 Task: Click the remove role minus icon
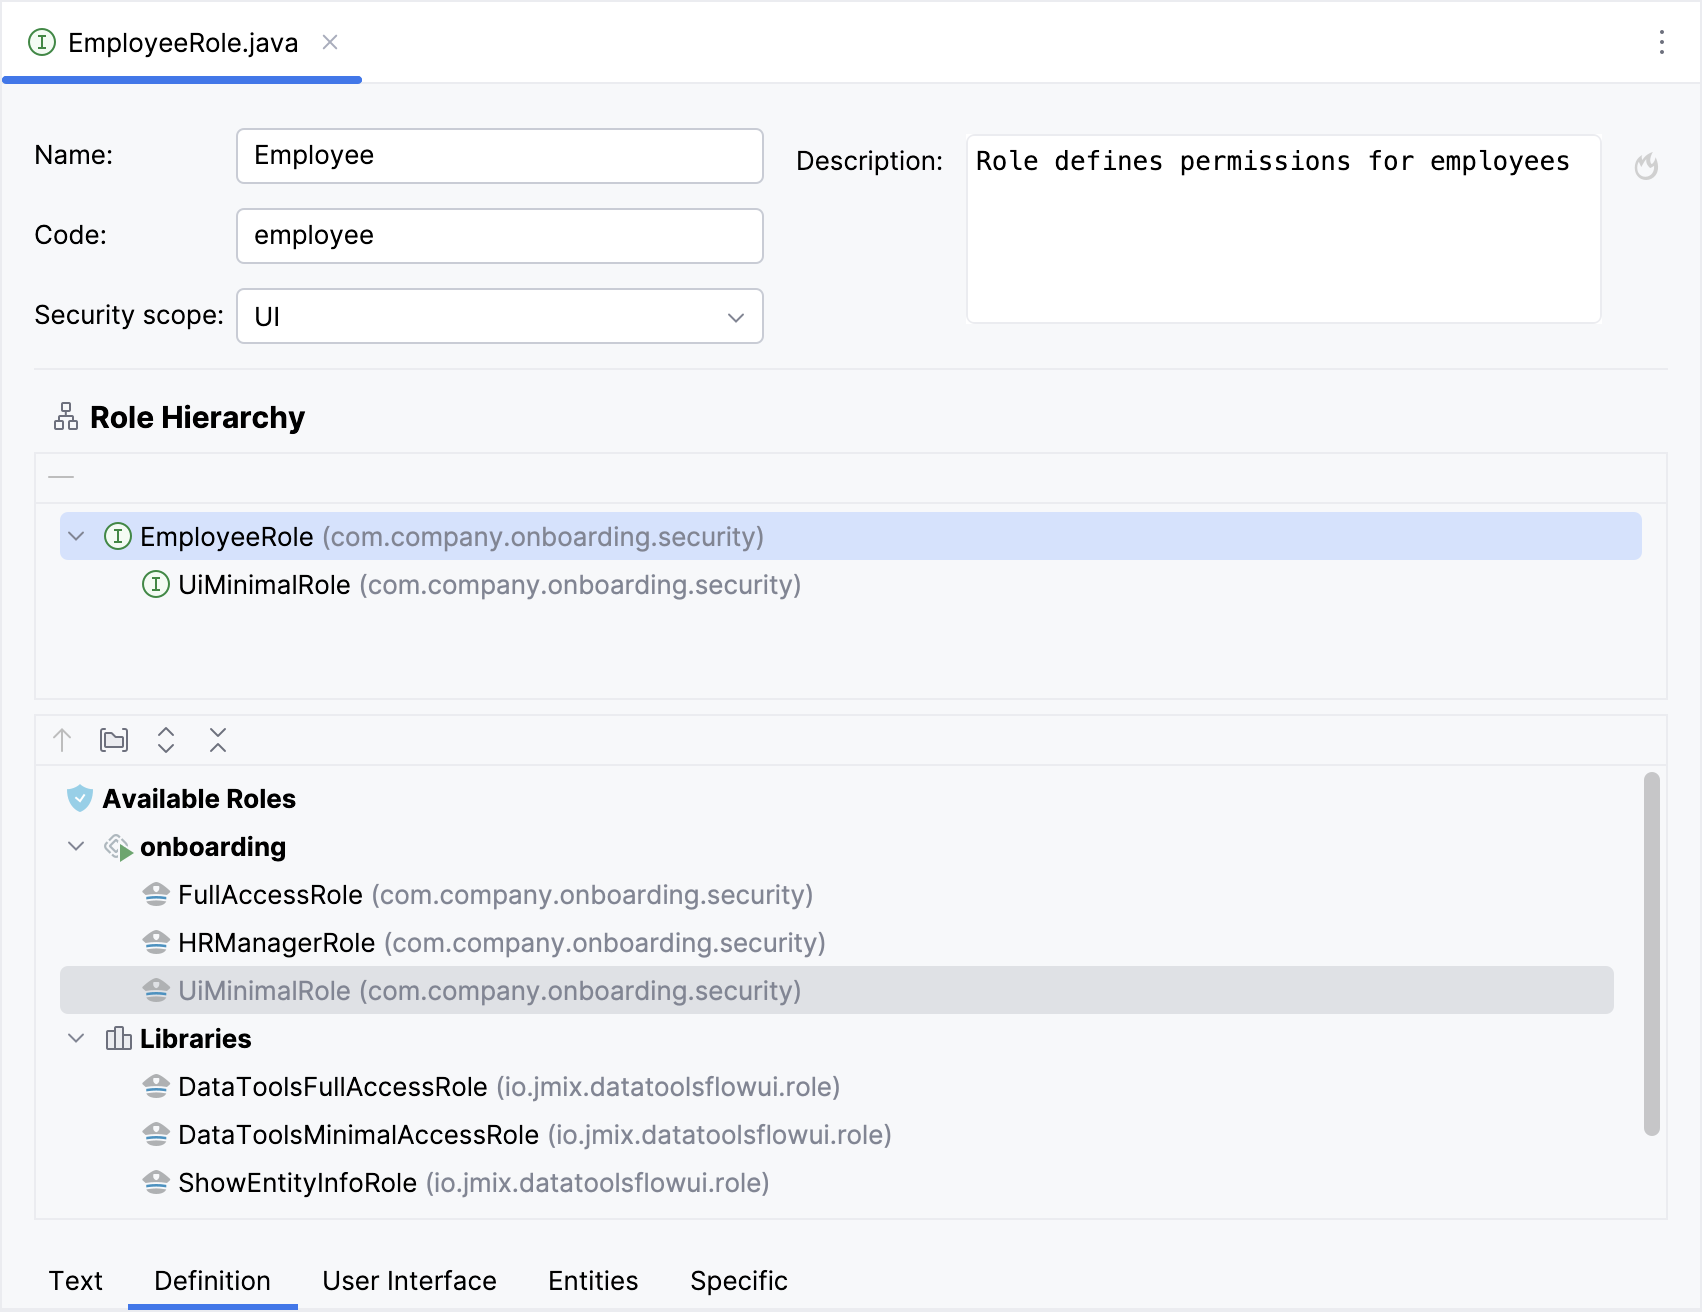61,477
